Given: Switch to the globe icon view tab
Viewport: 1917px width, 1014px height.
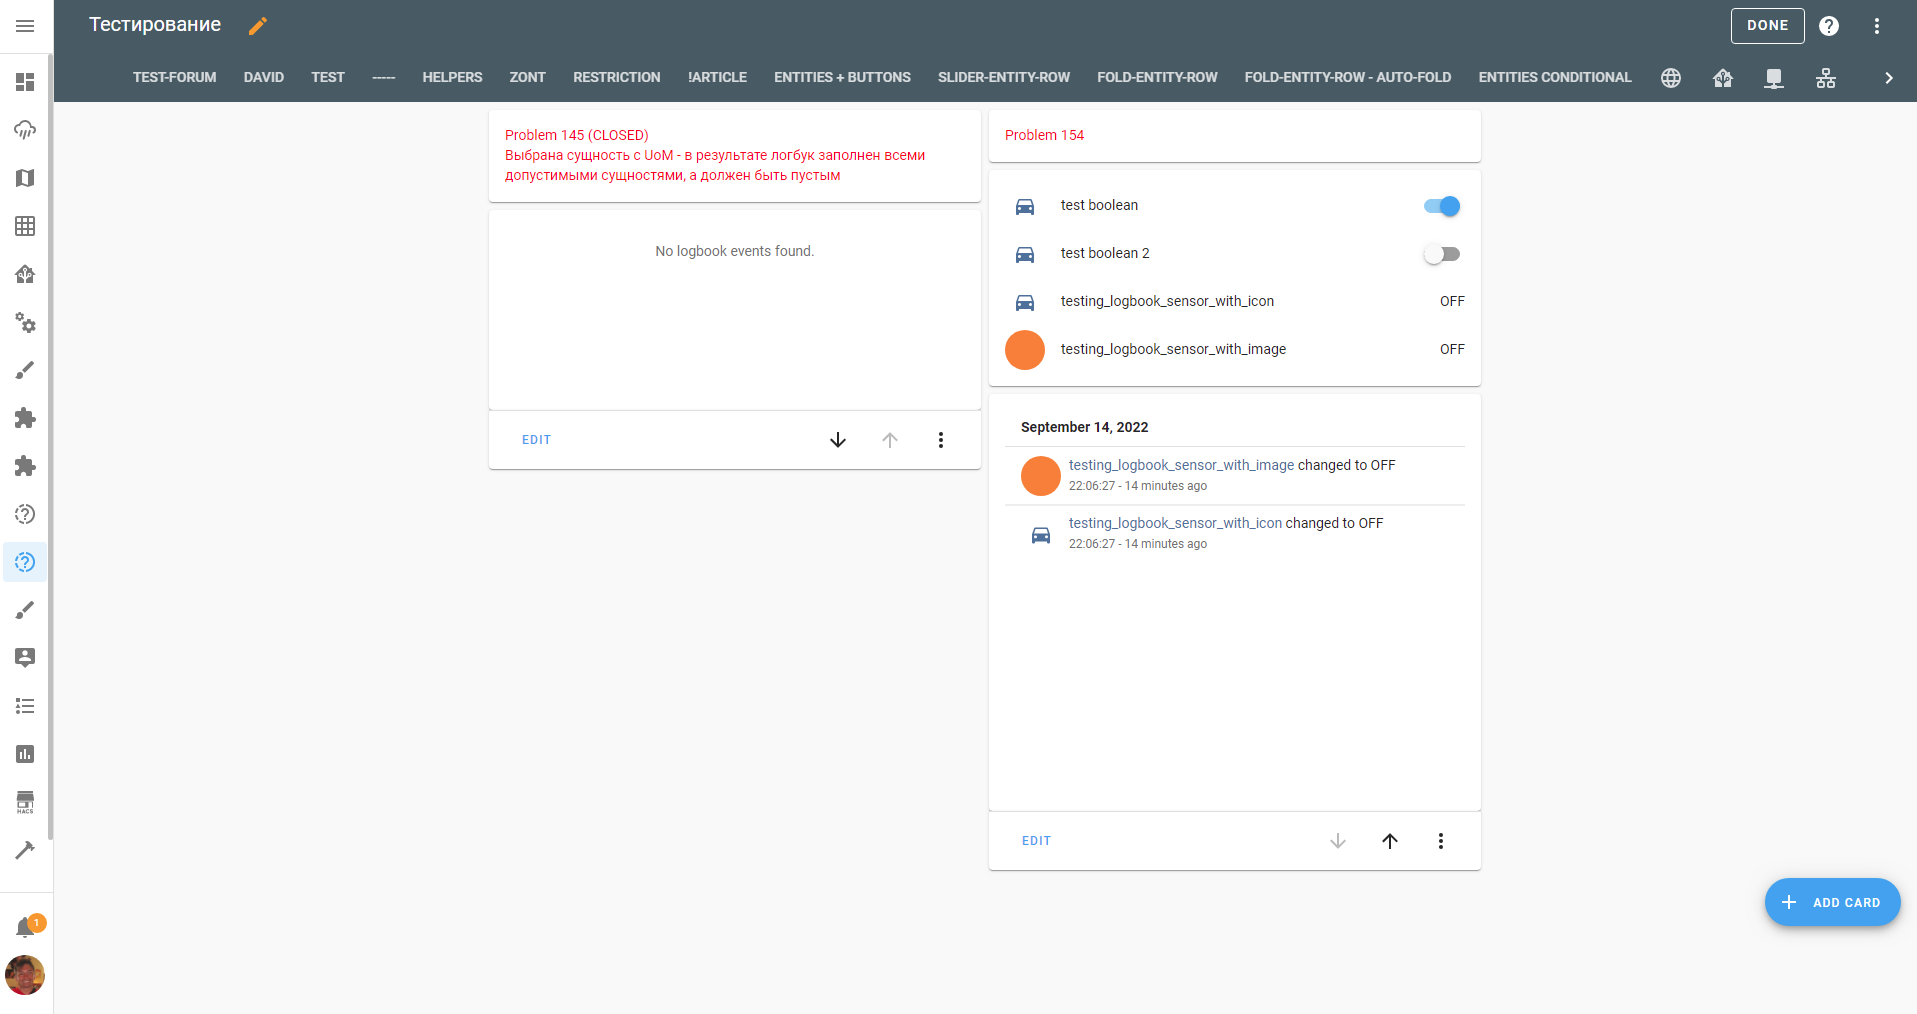Looking at the screenshot, I should tap(1671, 78).
